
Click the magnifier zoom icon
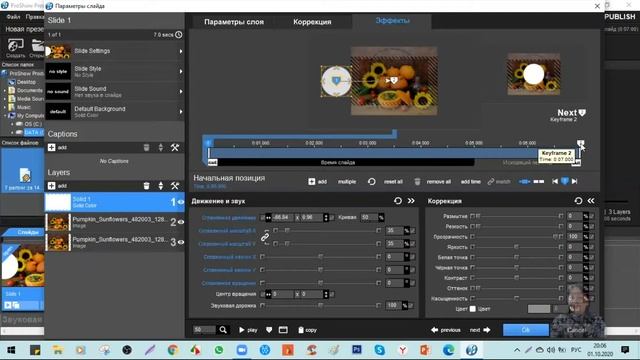click(223, 330)
